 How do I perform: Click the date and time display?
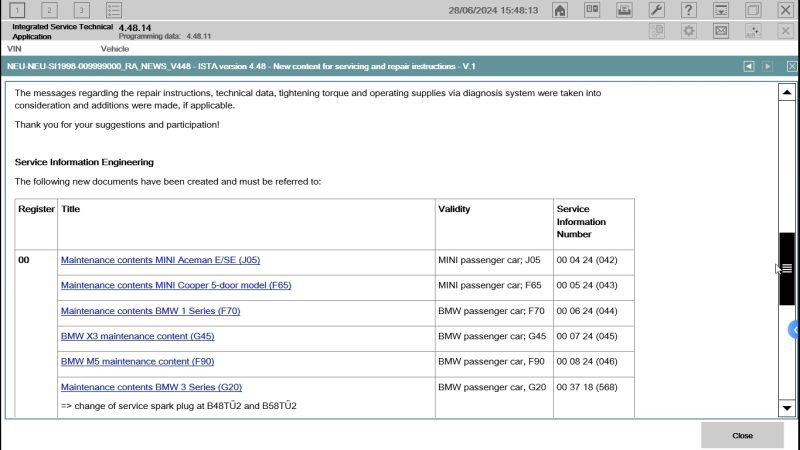pyautogui.click(x=493, y=10)
